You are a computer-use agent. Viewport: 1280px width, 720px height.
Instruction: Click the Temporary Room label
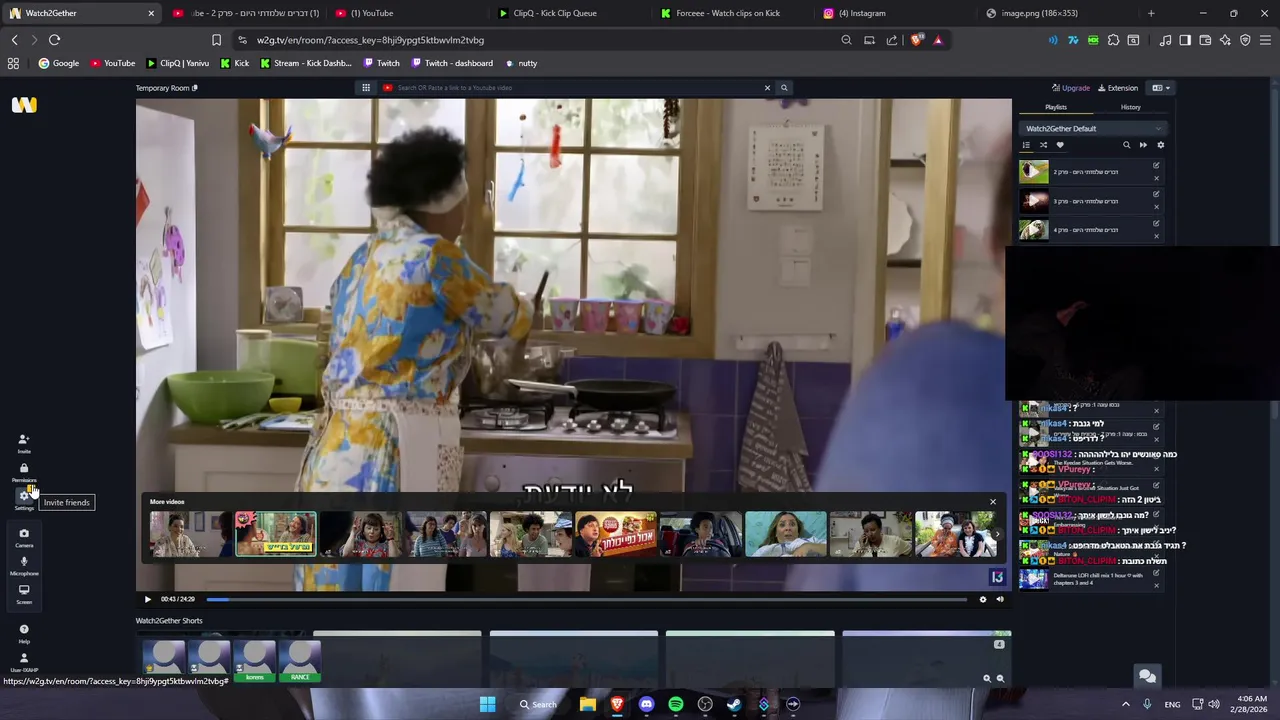163,88
